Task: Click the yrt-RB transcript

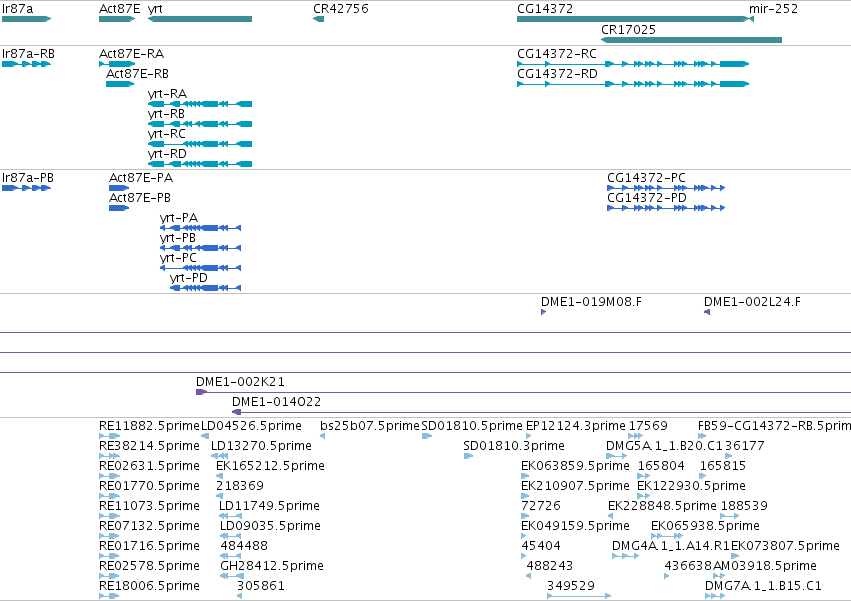Action: coord(200,124)
